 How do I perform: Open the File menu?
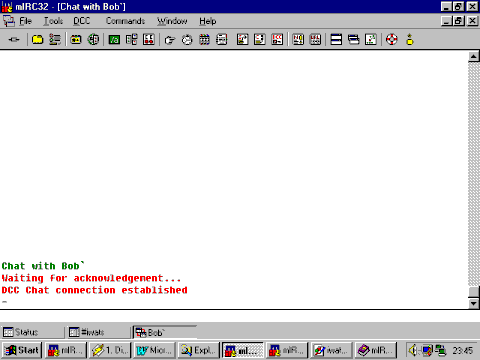click(x=25, y=21)
